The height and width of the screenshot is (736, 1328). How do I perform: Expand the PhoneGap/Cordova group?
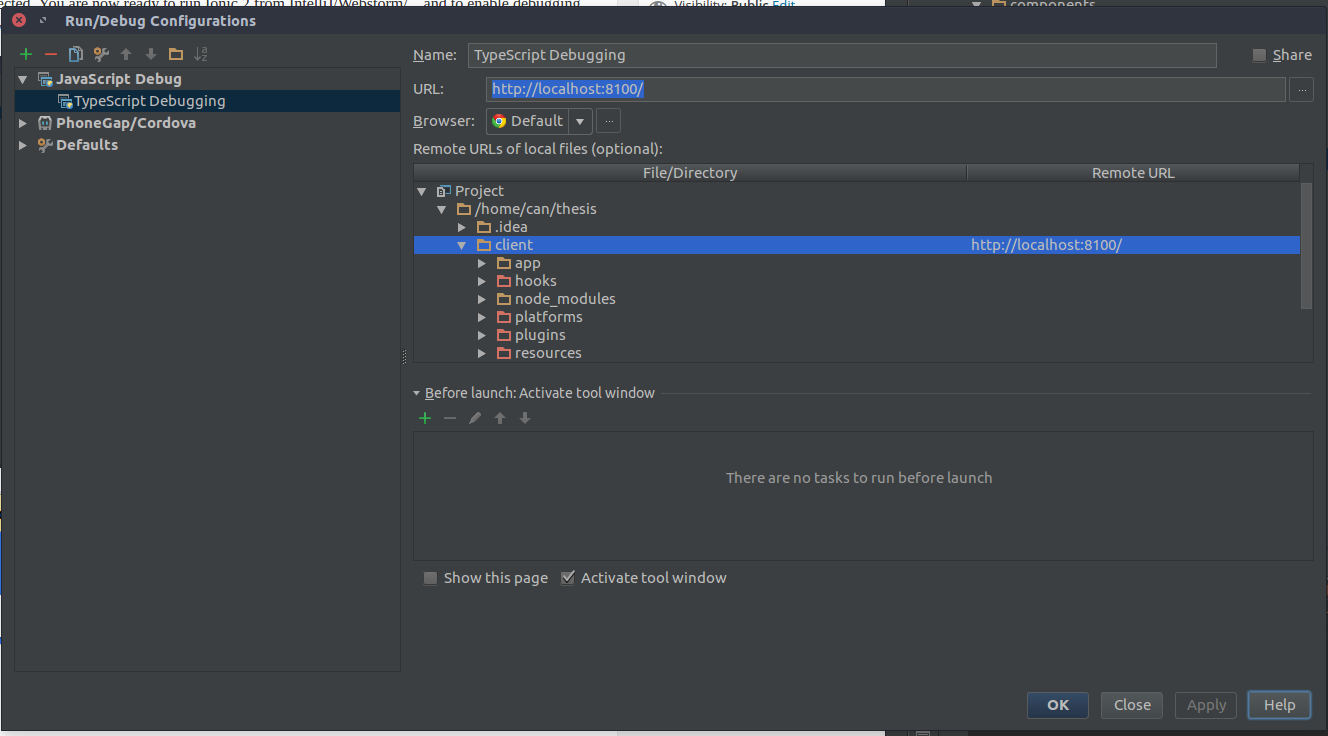coord(24,123)
